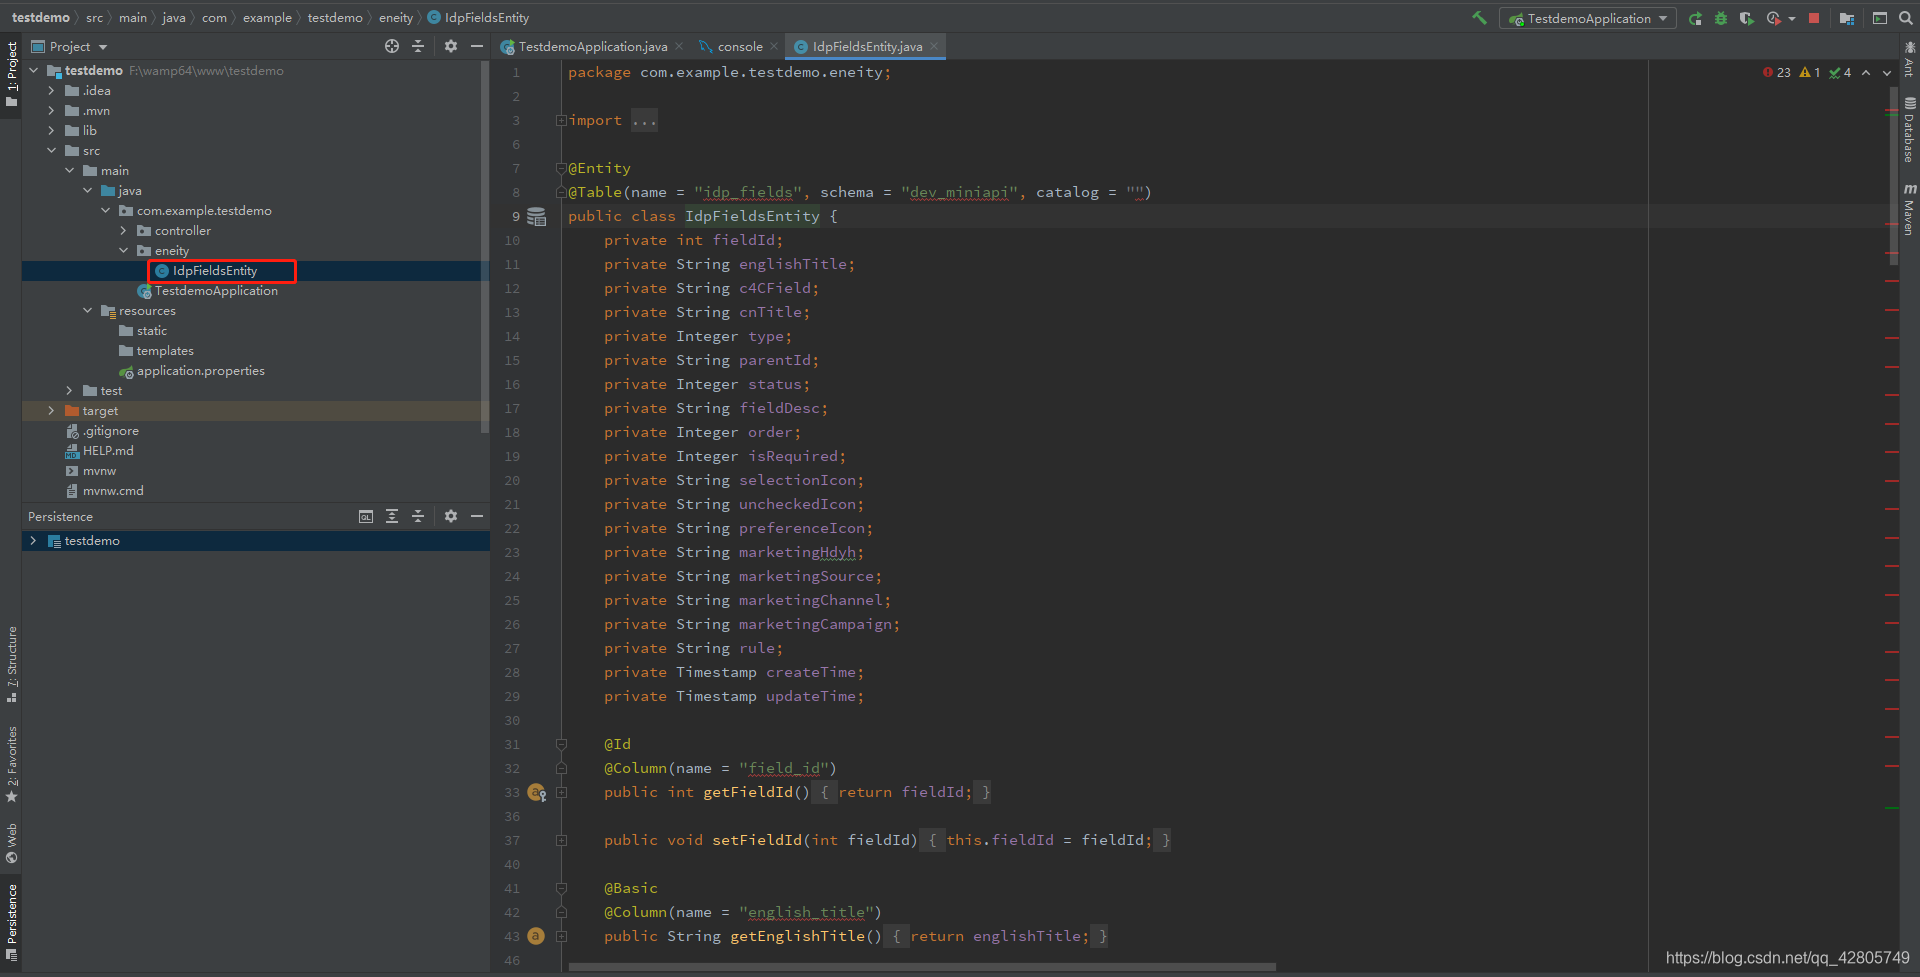1920x977 pixels.
Task: Locate opened file with crosshair icon in Project panel
Action: 392,46
